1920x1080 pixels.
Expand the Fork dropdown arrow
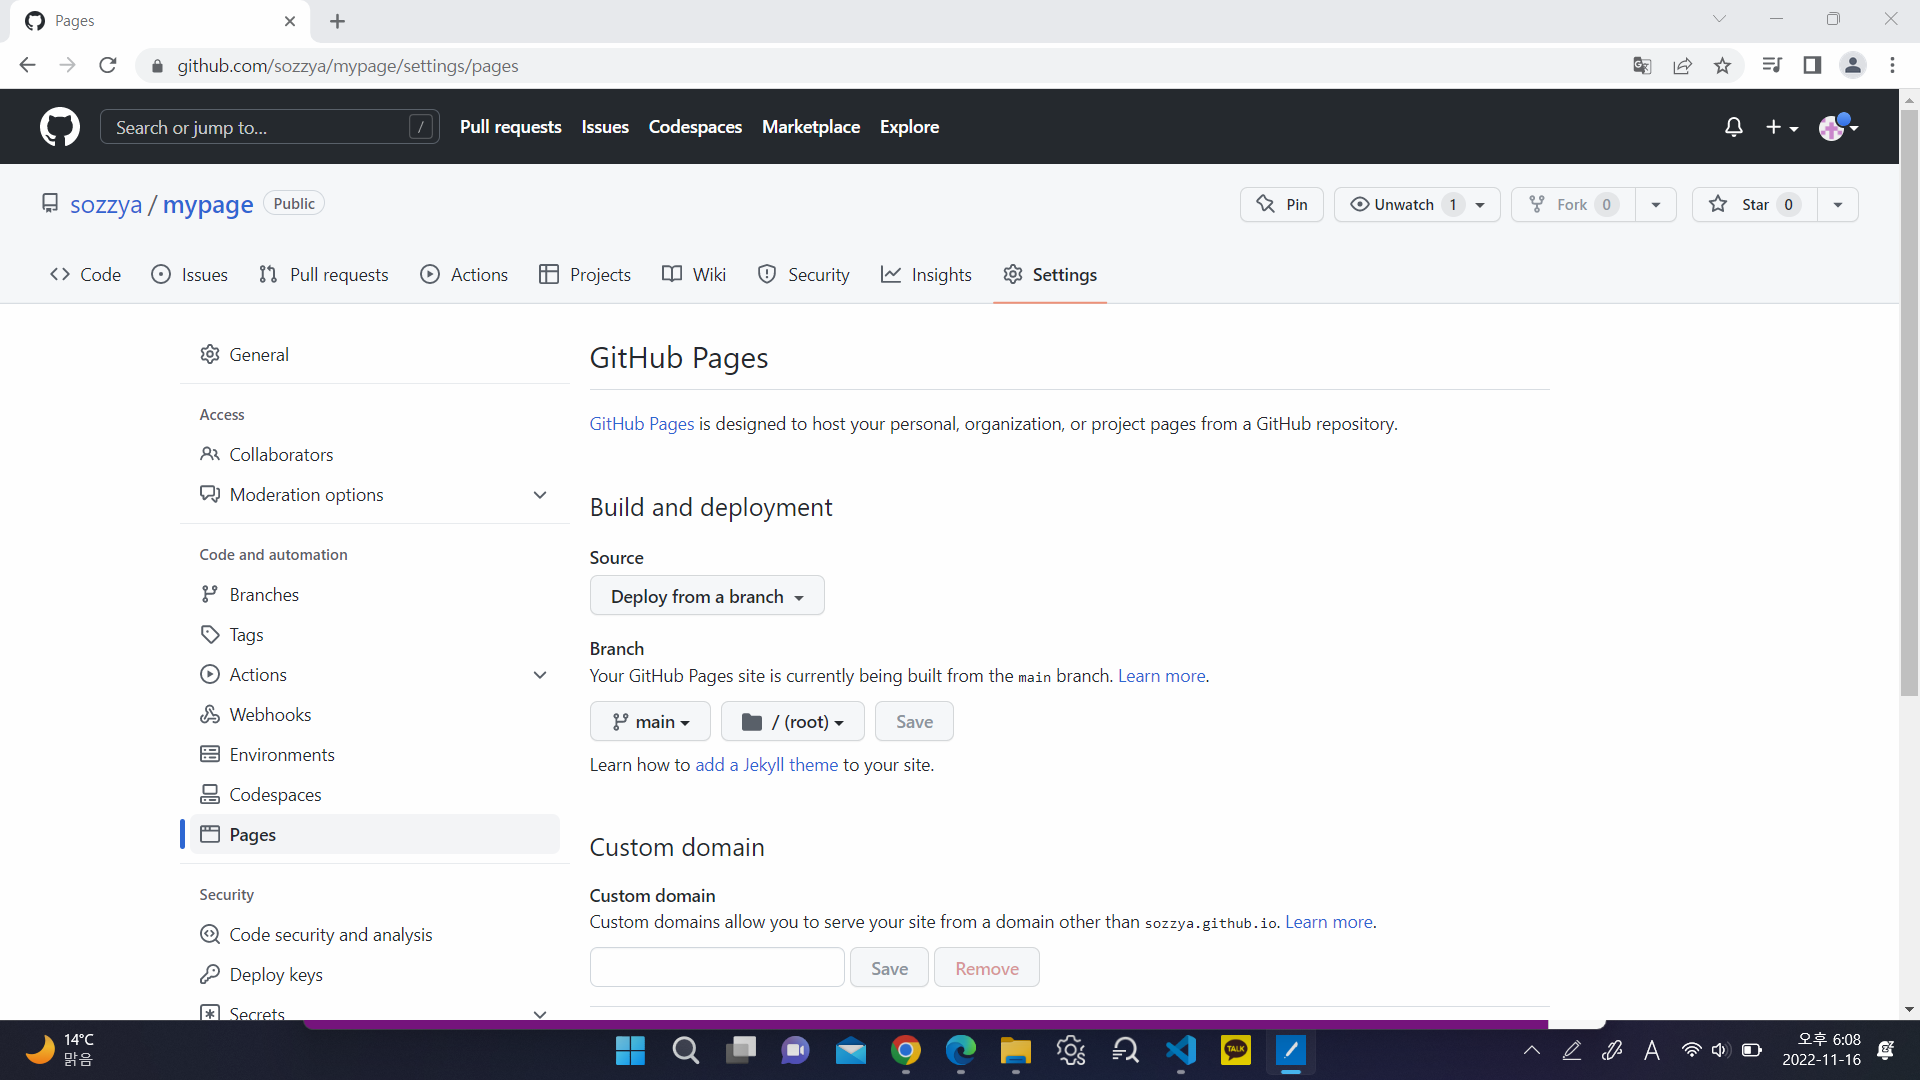pos(1656,205)
